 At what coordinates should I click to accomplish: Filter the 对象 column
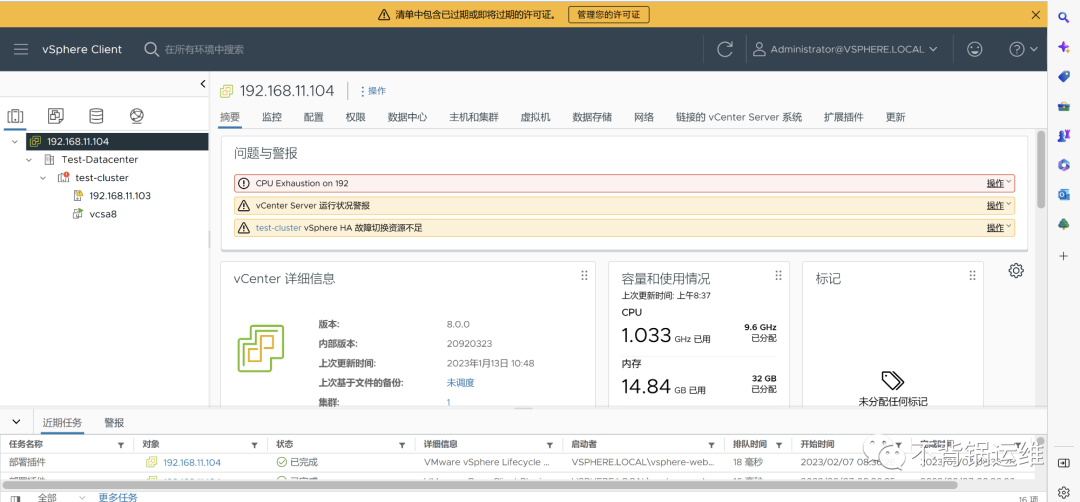click(254, 445)
